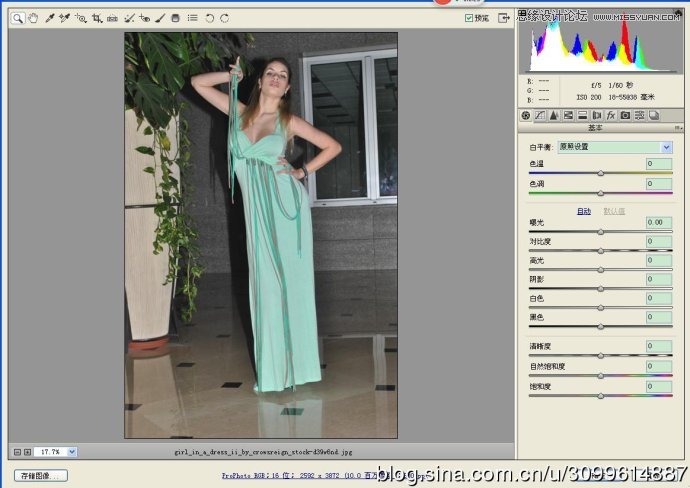Zoom in with the plus button
Viewport: 690px width, 488px height.
point(27,452)
